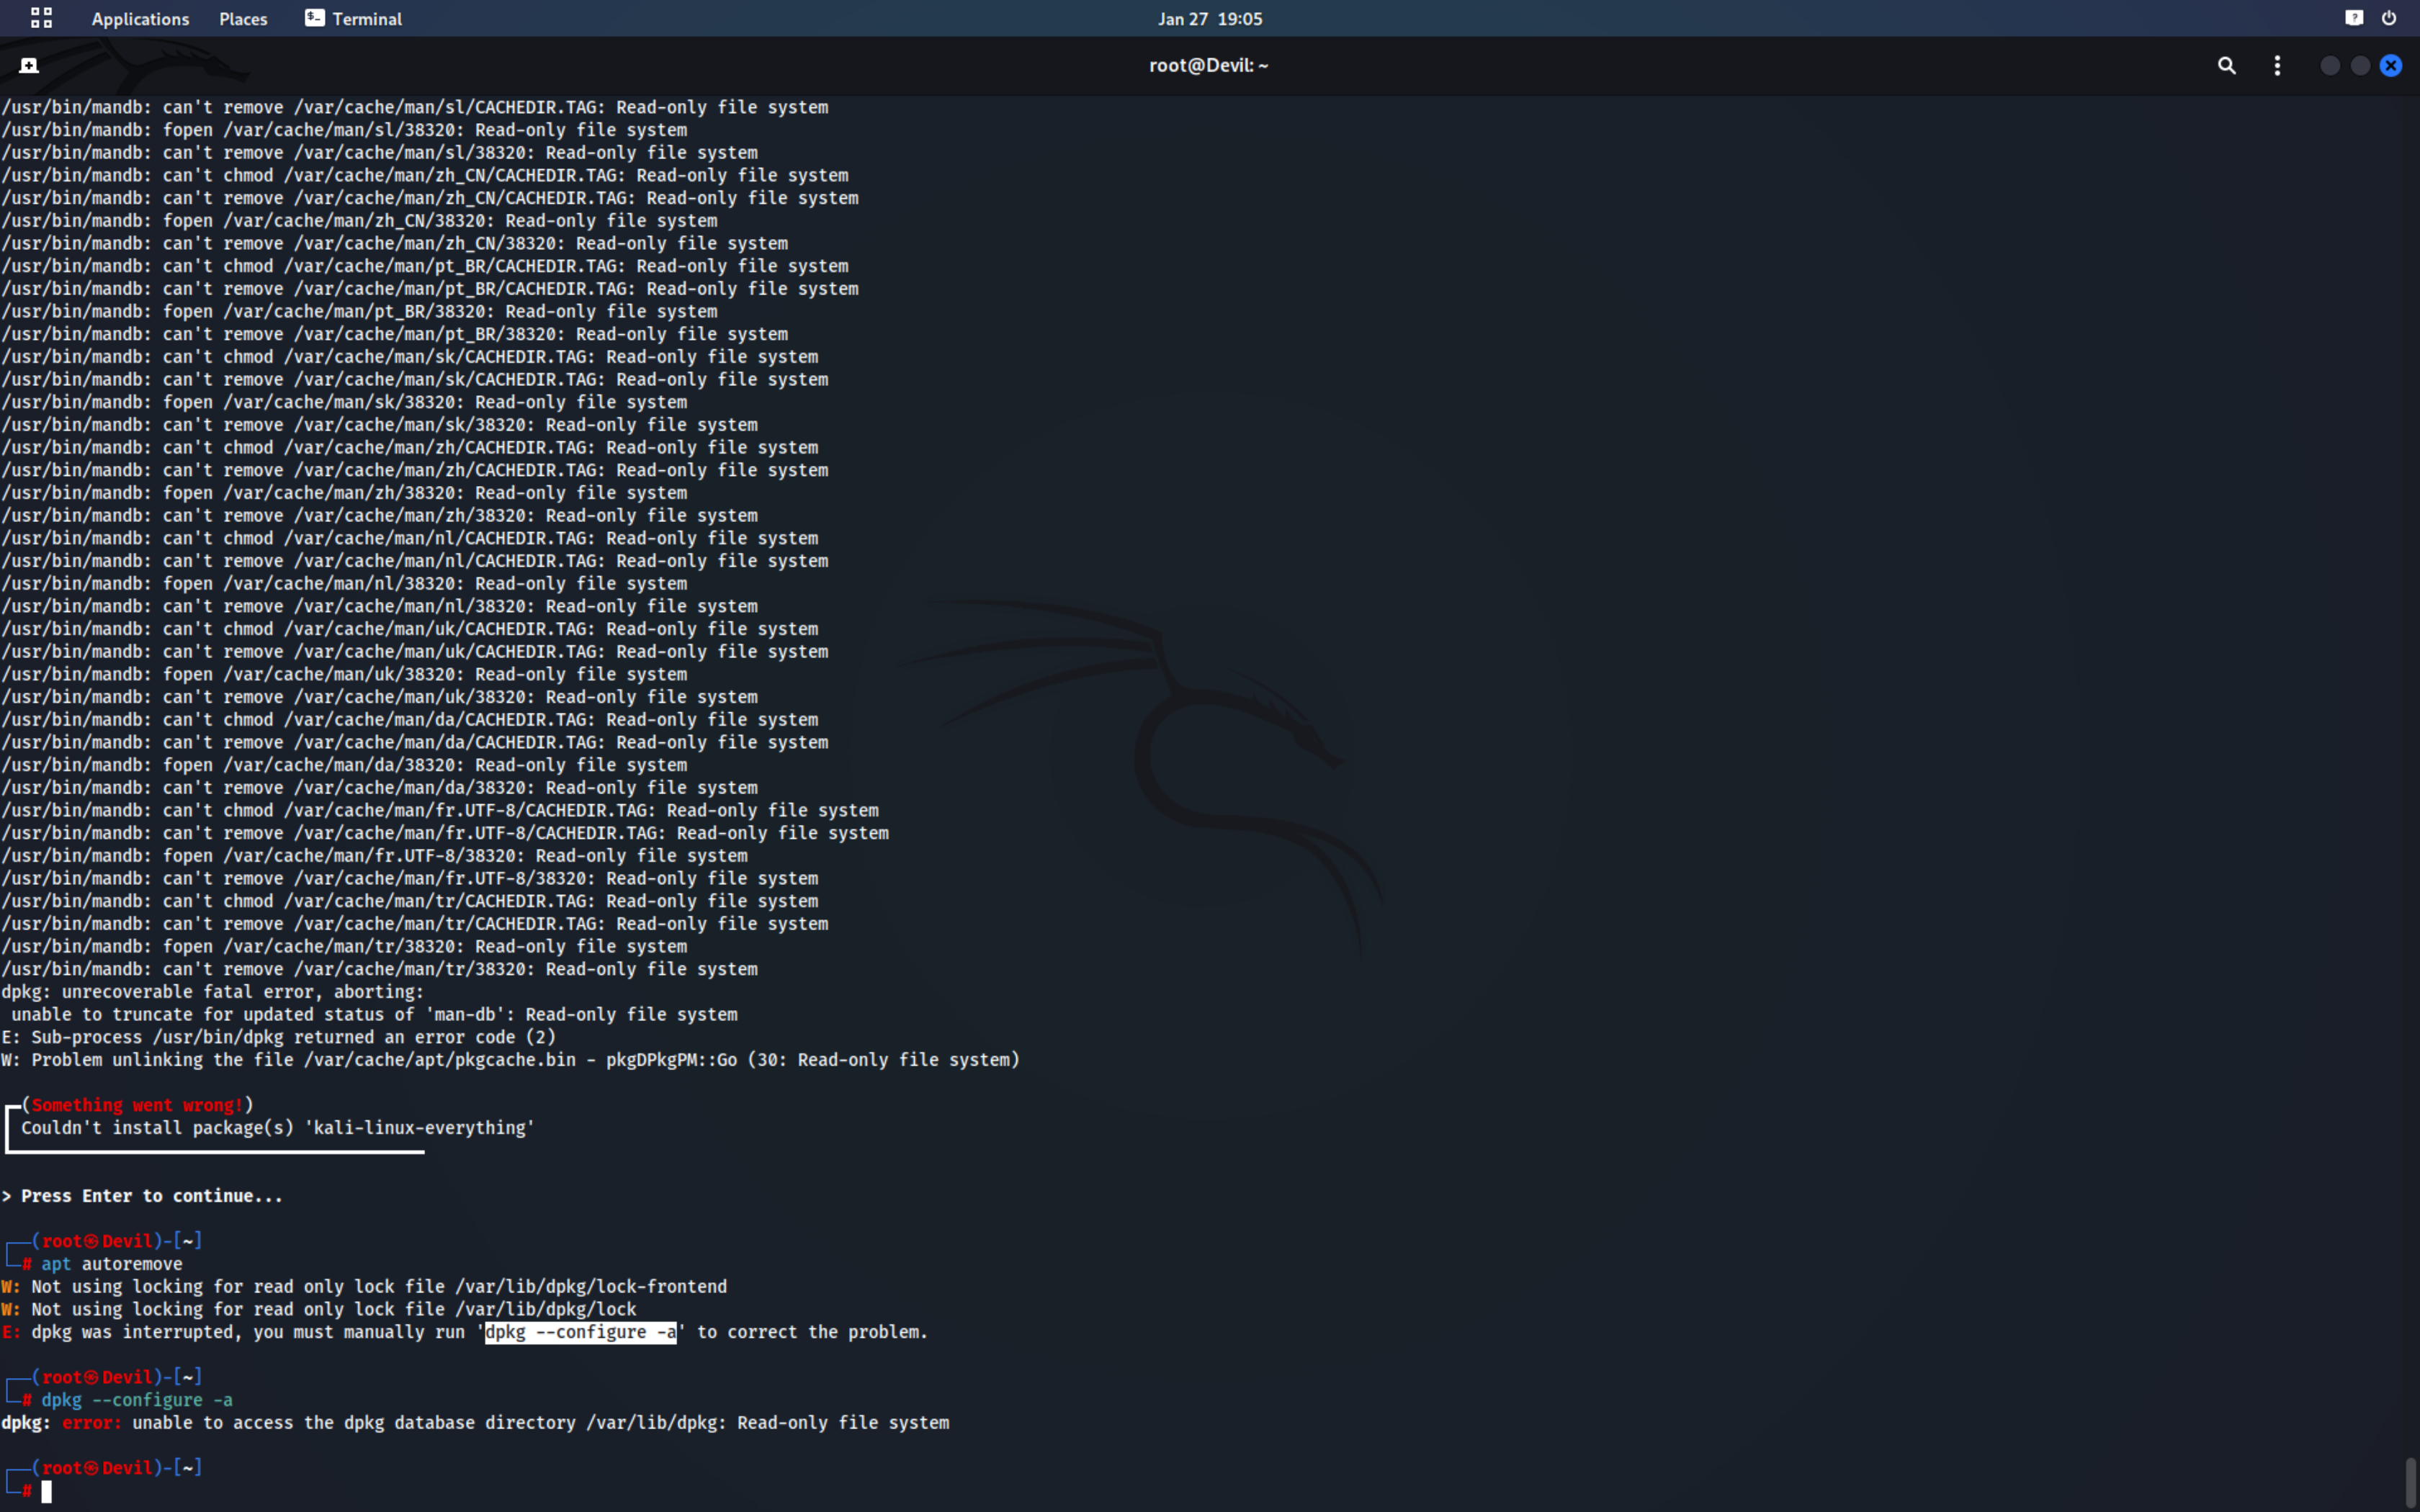The image size is (2420, 1512).
Task: Minimize the root@Devil terminal window
Action: pyautogui.click(x=2329, y=66)
